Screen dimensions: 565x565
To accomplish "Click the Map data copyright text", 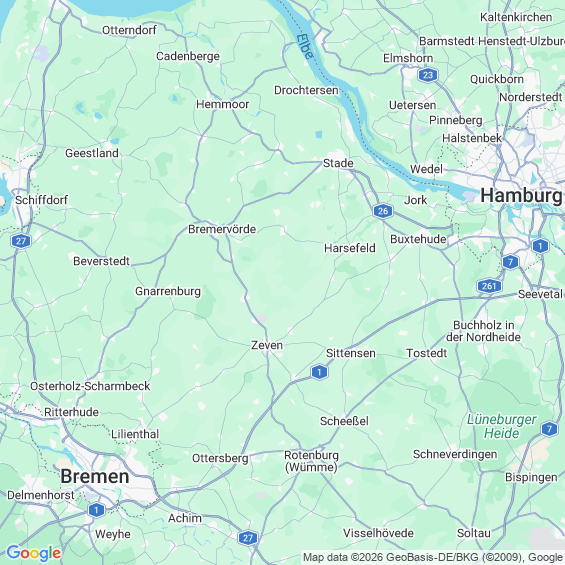I will click(433, 557).
